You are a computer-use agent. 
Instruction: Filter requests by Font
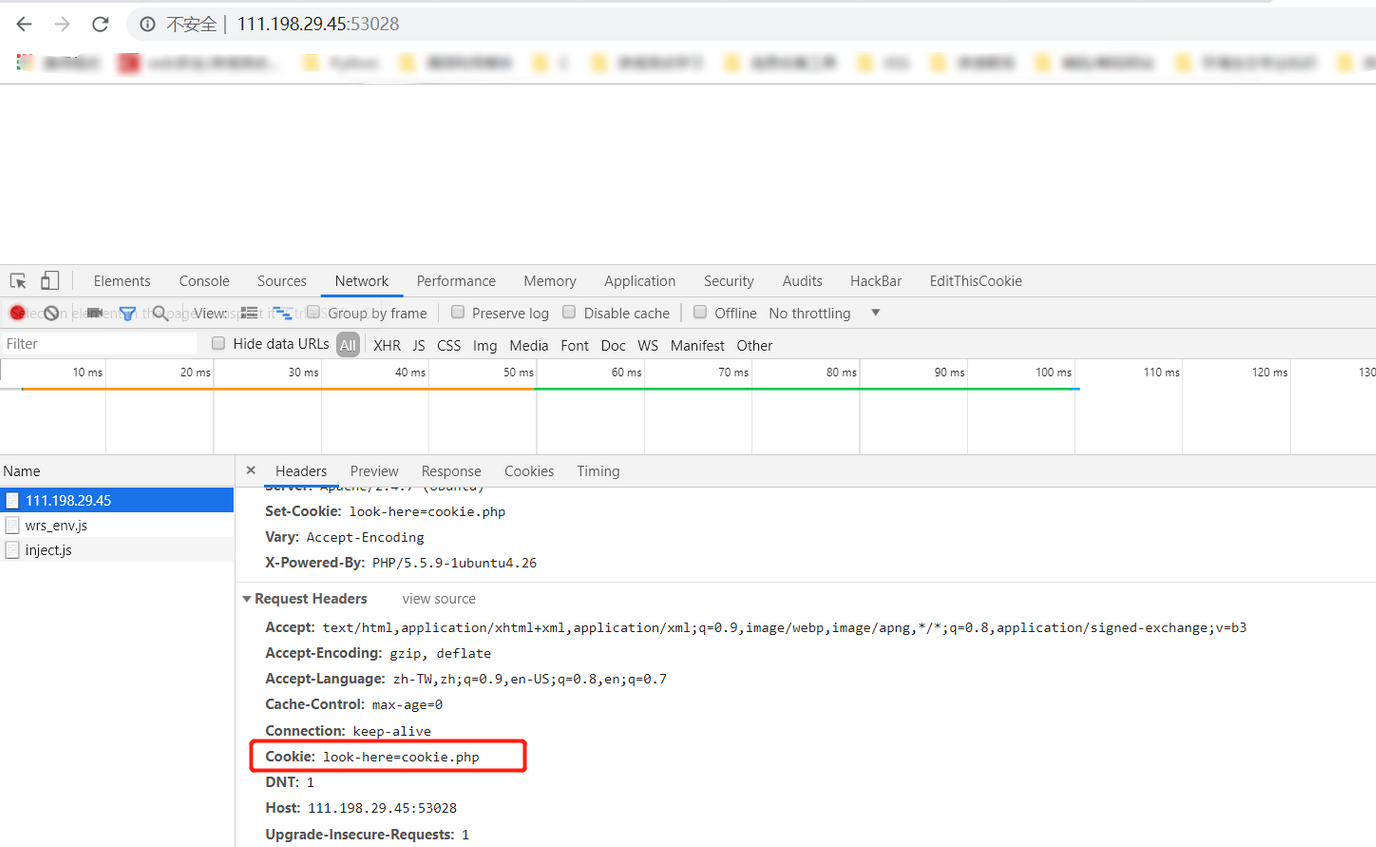point(575,345)
